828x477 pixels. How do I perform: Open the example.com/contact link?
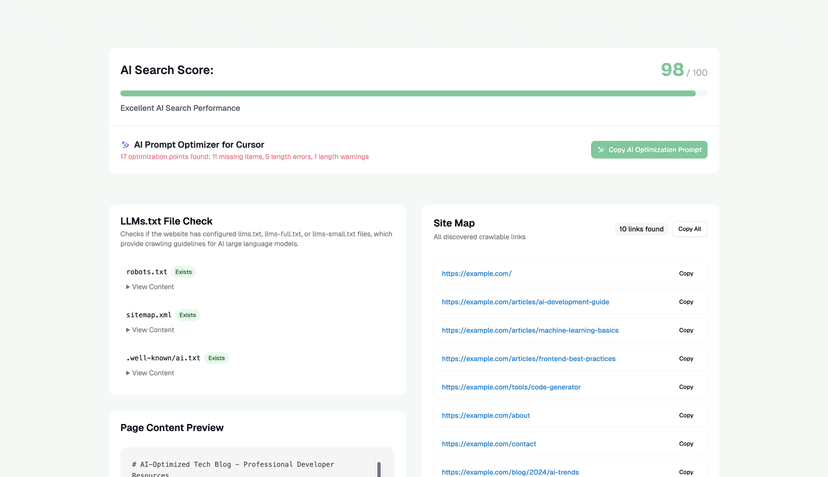[488, 444]
